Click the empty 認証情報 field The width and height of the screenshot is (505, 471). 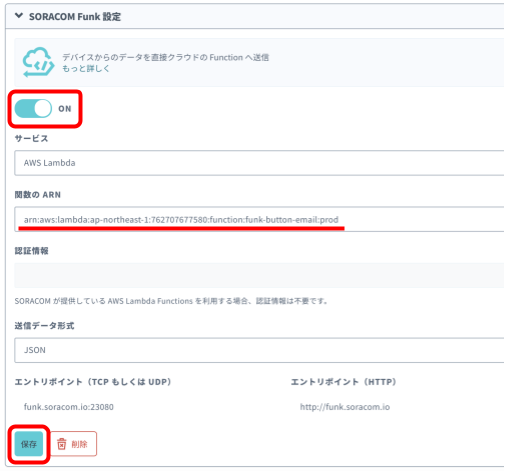coord(259,275)
